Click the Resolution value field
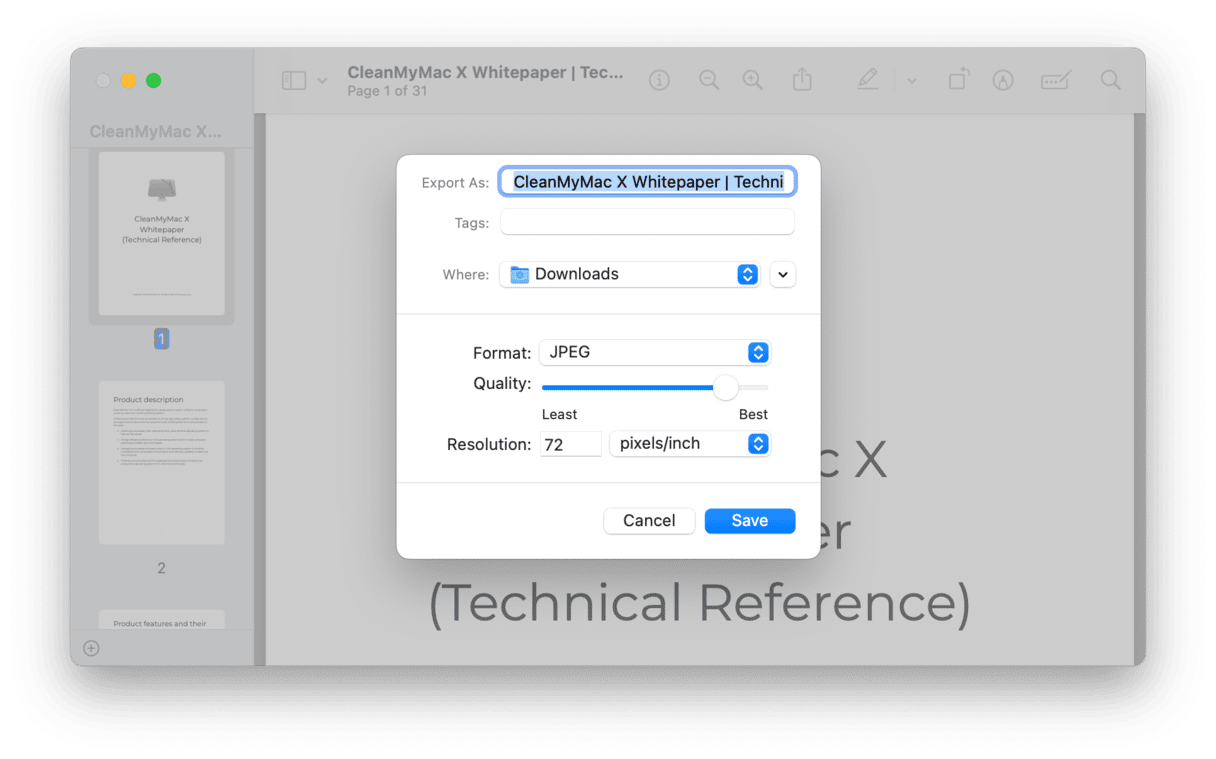 click(x=571, y=444)
